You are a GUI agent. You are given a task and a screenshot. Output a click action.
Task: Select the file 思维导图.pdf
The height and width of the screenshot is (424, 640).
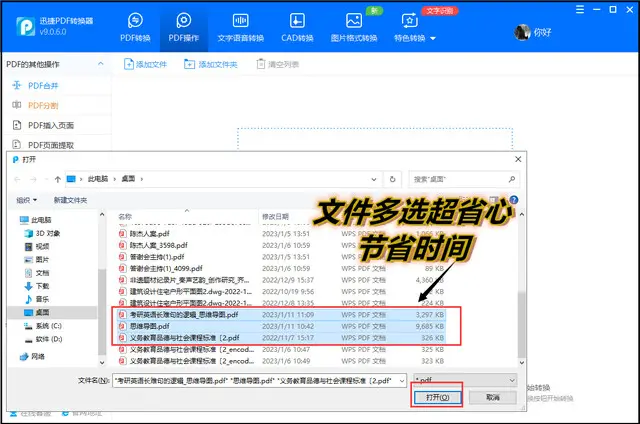(x=281, y=326)
